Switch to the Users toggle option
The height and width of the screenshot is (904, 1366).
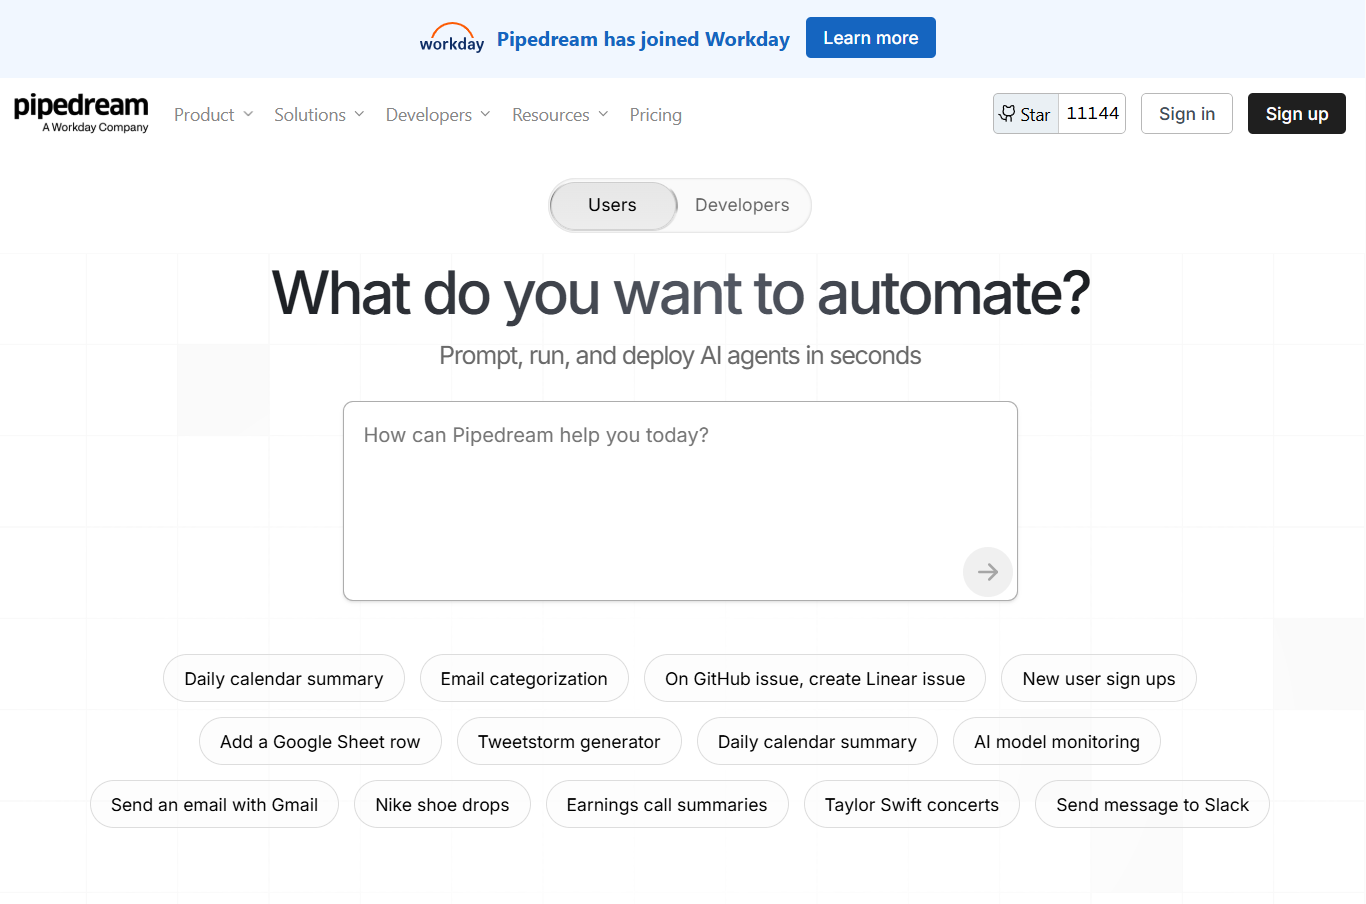[612, 205]
